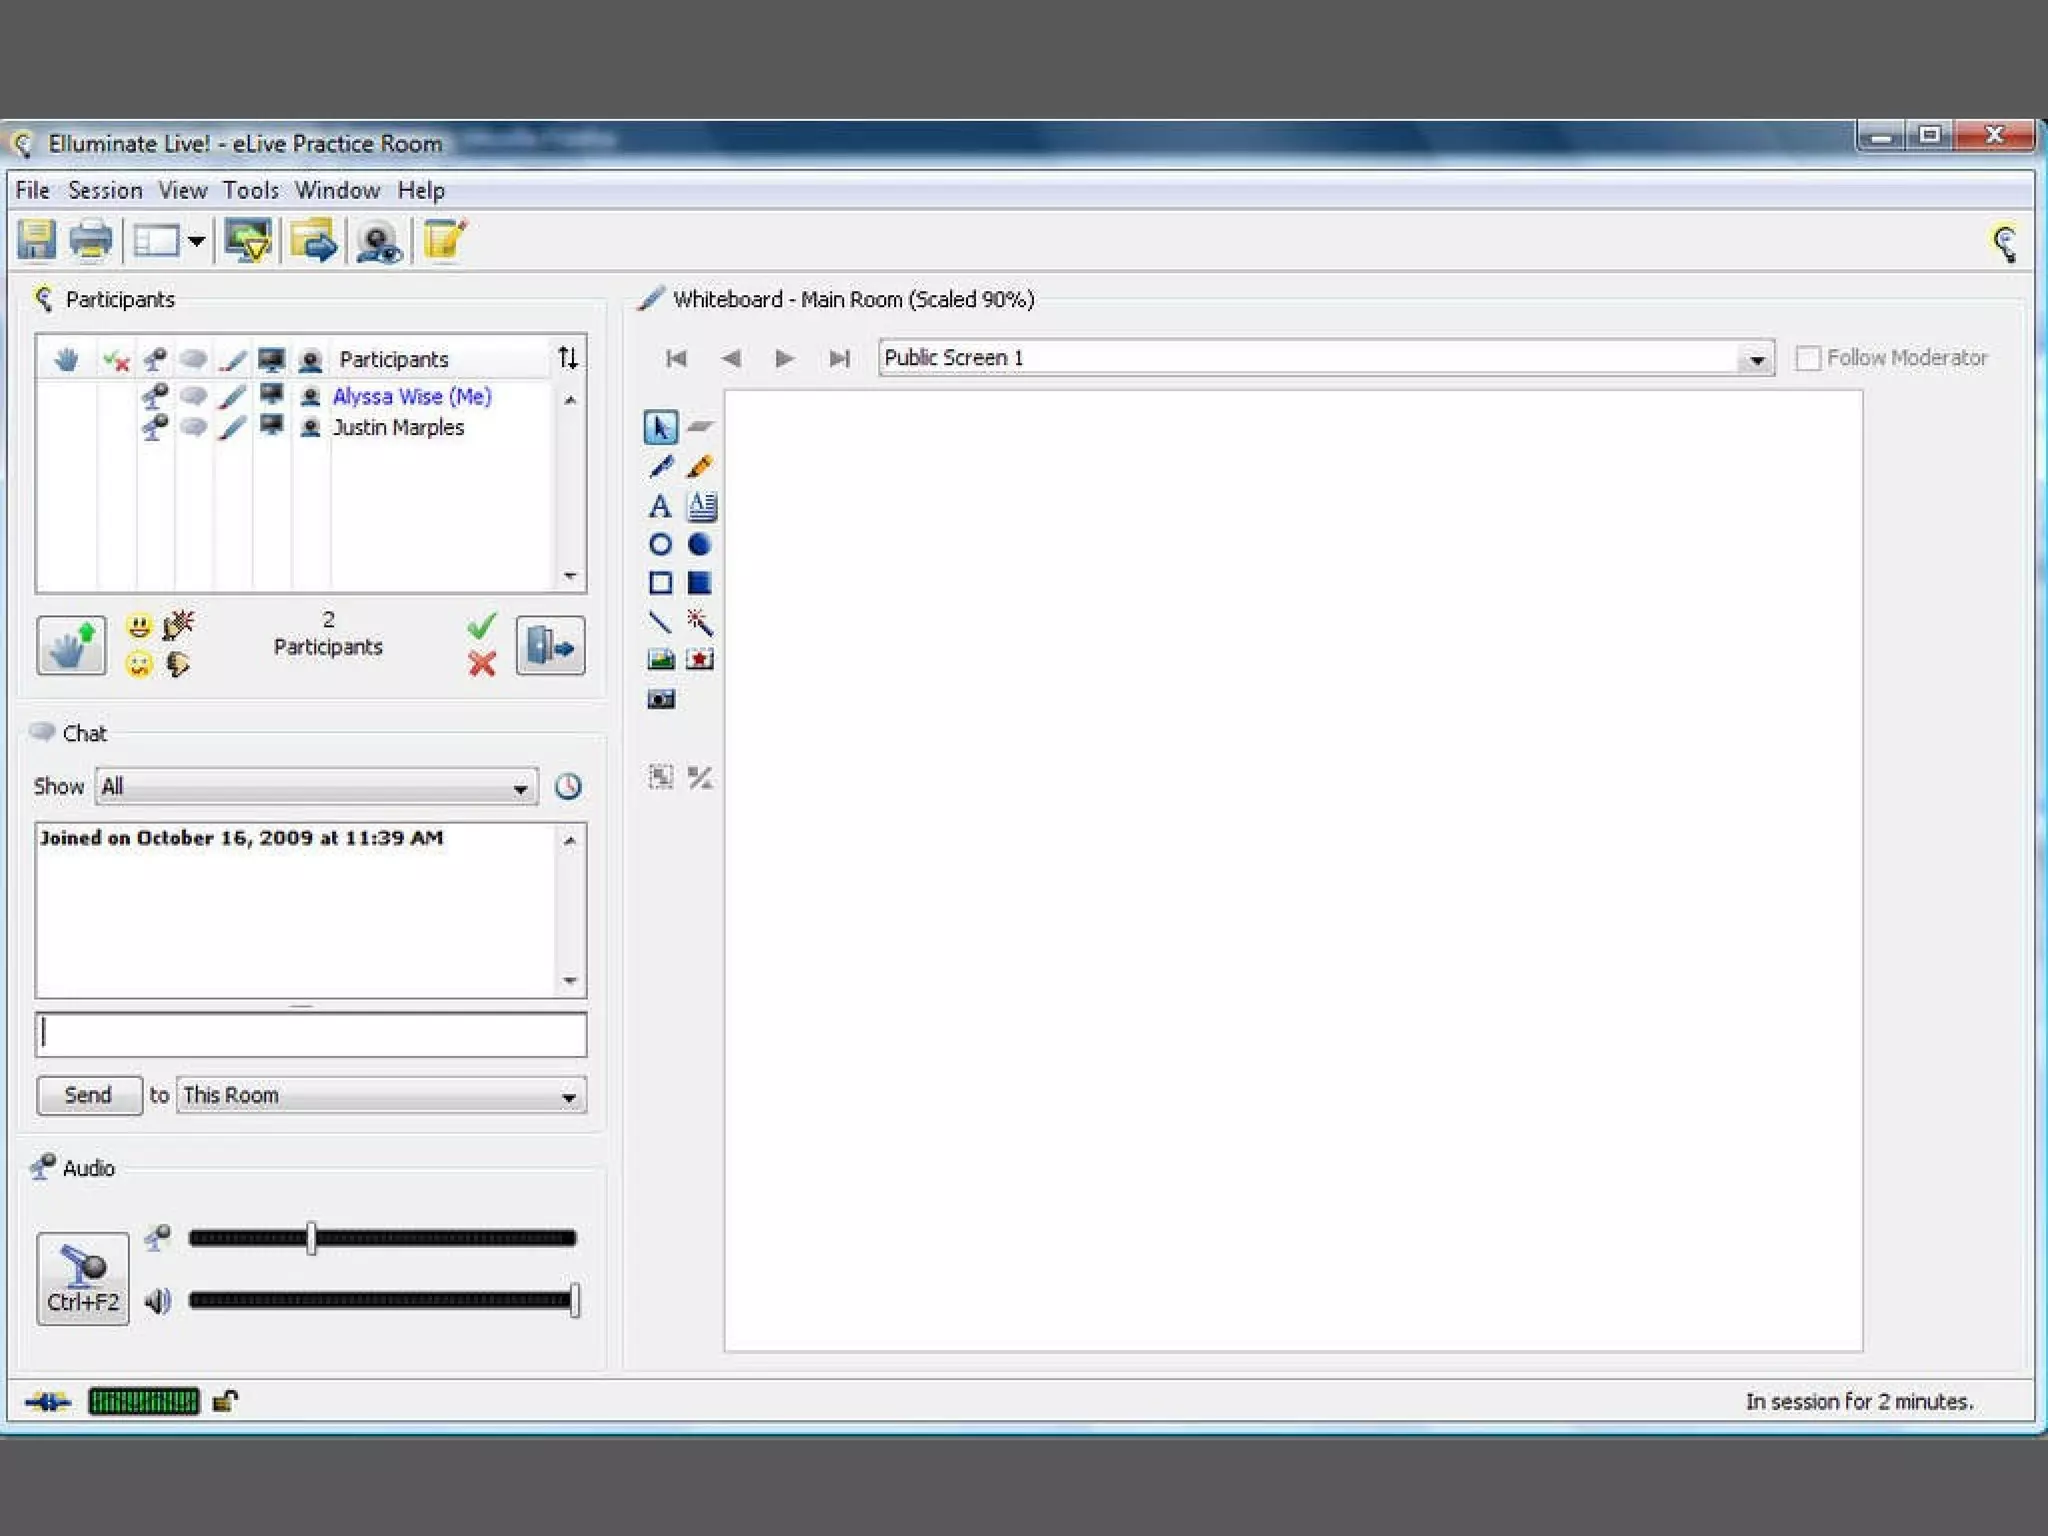Pick the hollow rectangle tool
This screenshot has width=2048, height=1536.
tap(660, 583)
